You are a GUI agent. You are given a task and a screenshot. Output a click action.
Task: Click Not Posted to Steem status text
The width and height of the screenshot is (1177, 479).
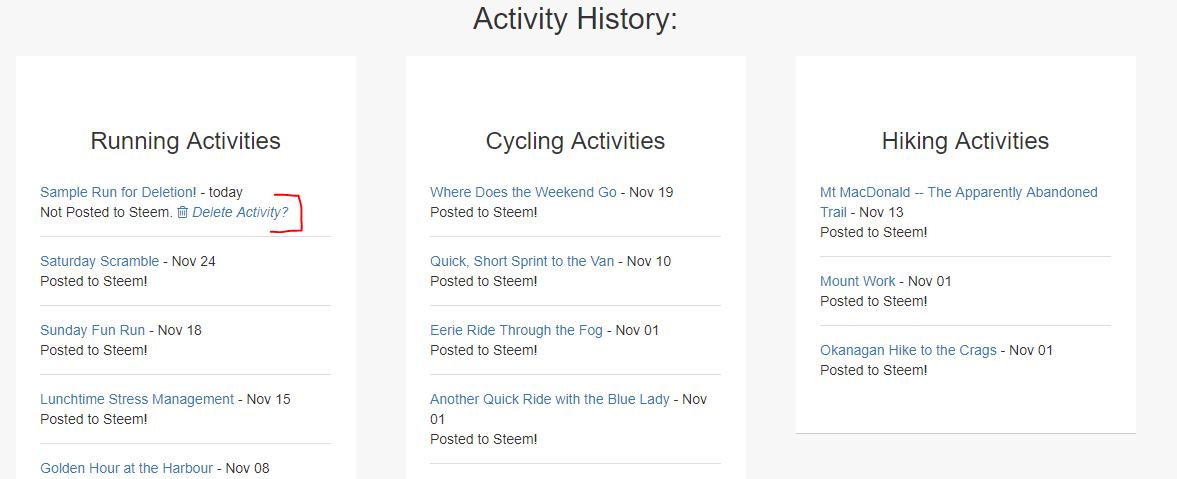pos(106,212)
